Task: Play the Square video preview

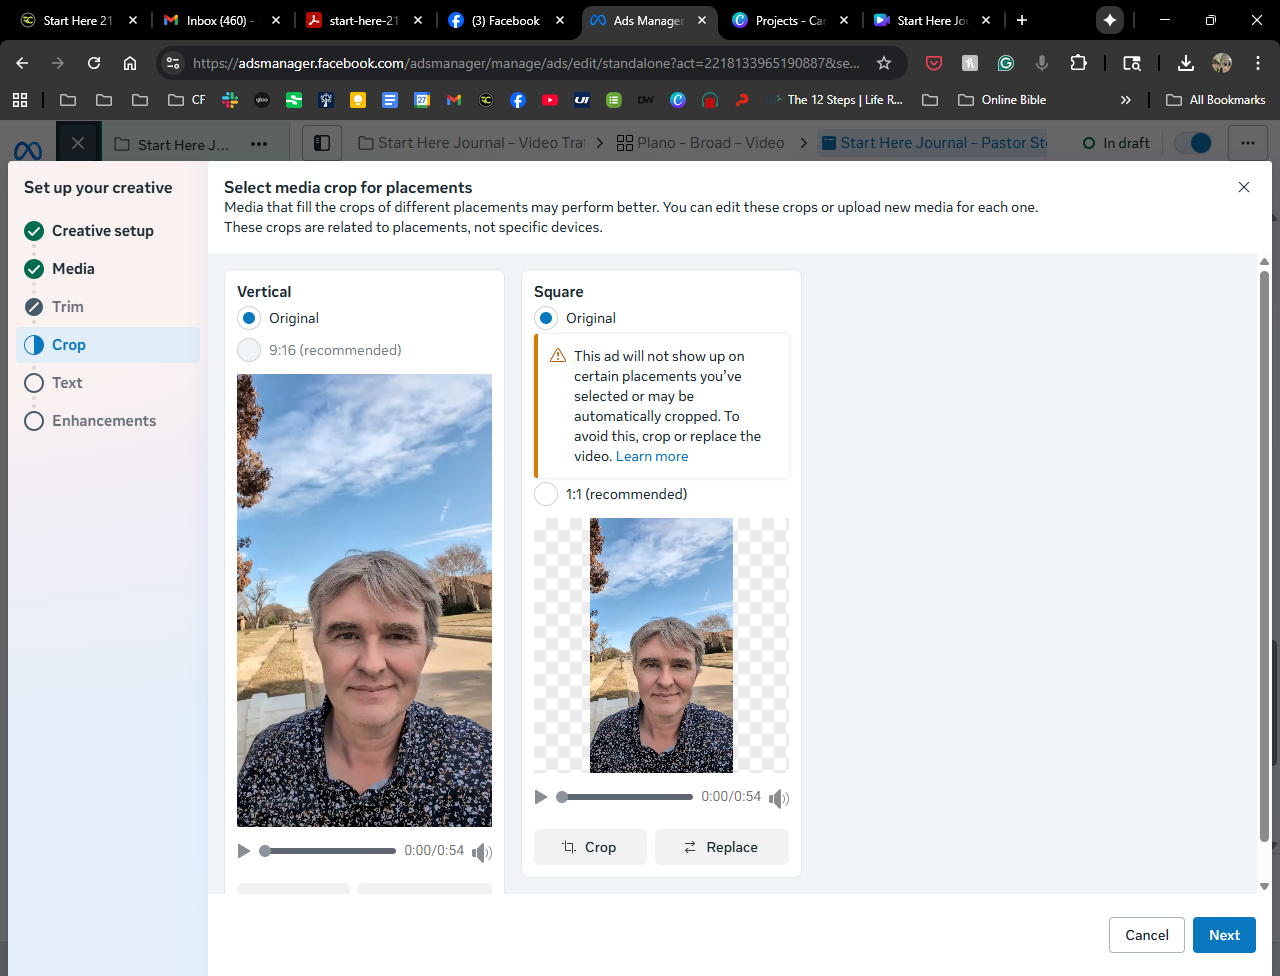Action: click(x=541, y=797)
